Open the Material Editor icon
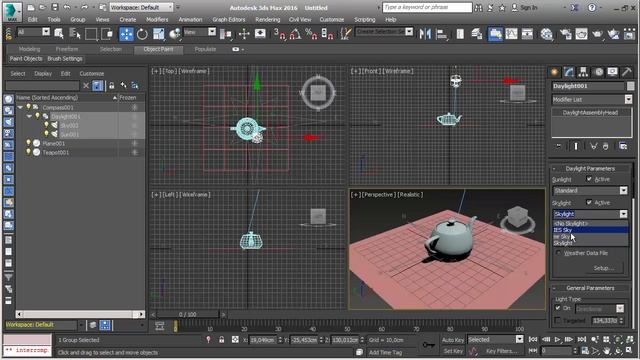The image size is (640, 360). click(x=546, y=34)
